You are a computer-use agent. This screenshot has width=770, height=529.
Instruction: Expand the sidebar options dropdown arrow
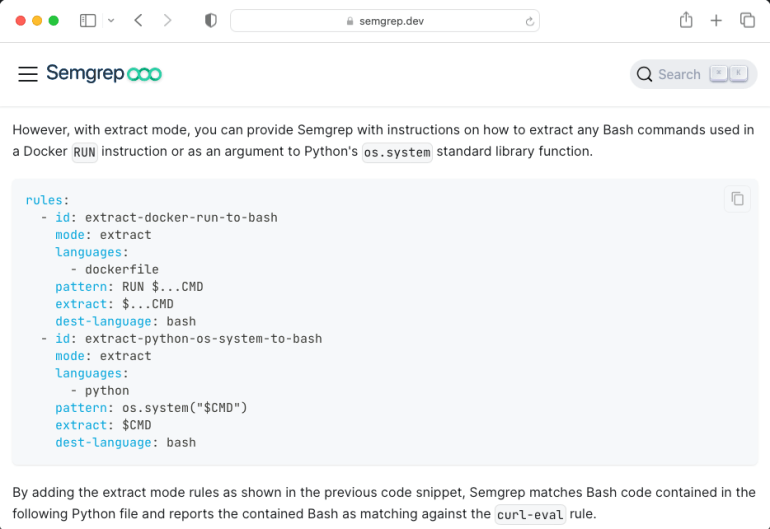point(110,20)
